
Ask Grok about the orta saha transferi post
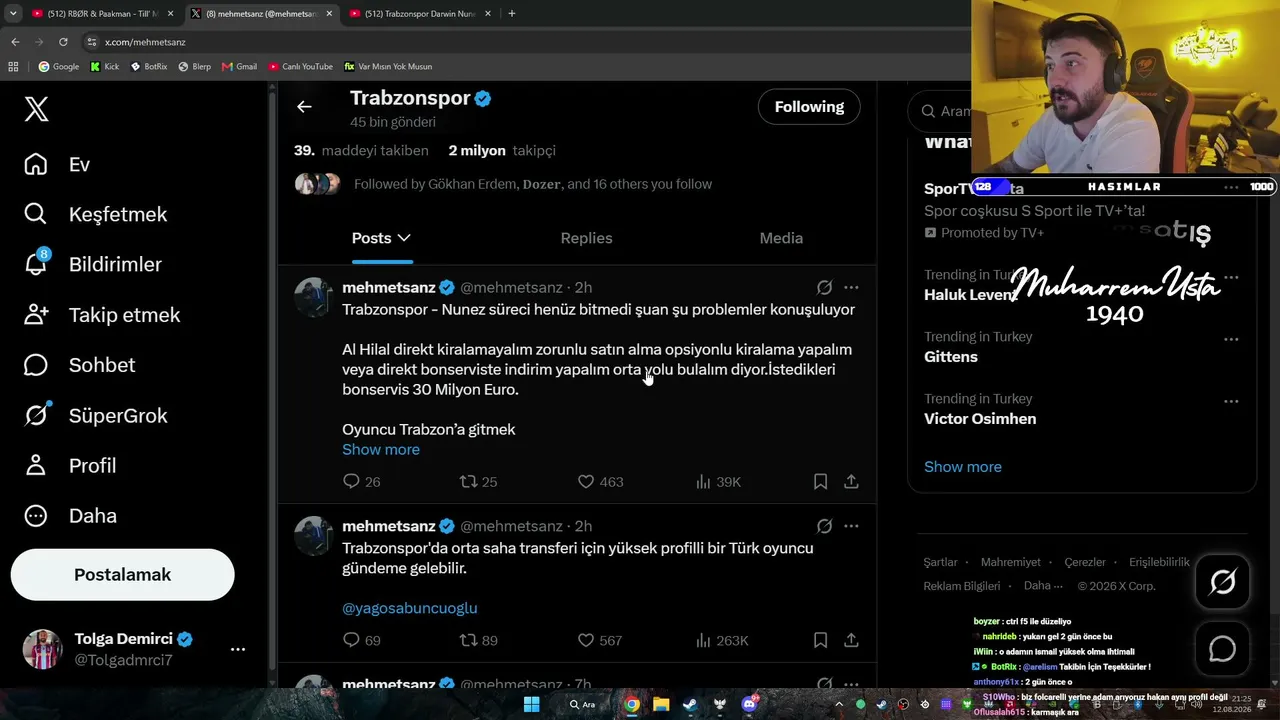[824, 526]
